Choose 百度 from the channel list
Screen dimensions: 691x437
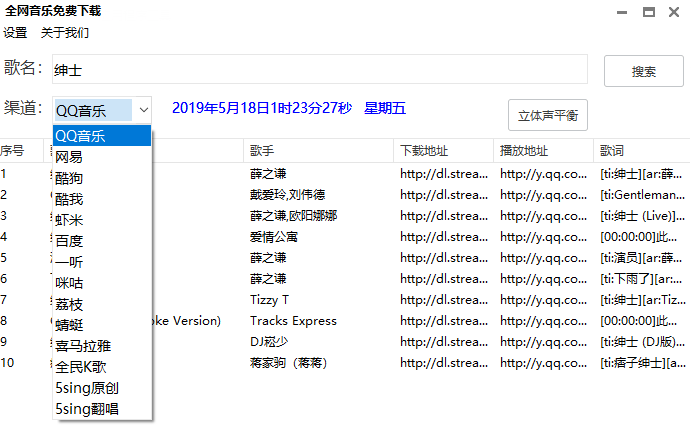tap(102, 241)
